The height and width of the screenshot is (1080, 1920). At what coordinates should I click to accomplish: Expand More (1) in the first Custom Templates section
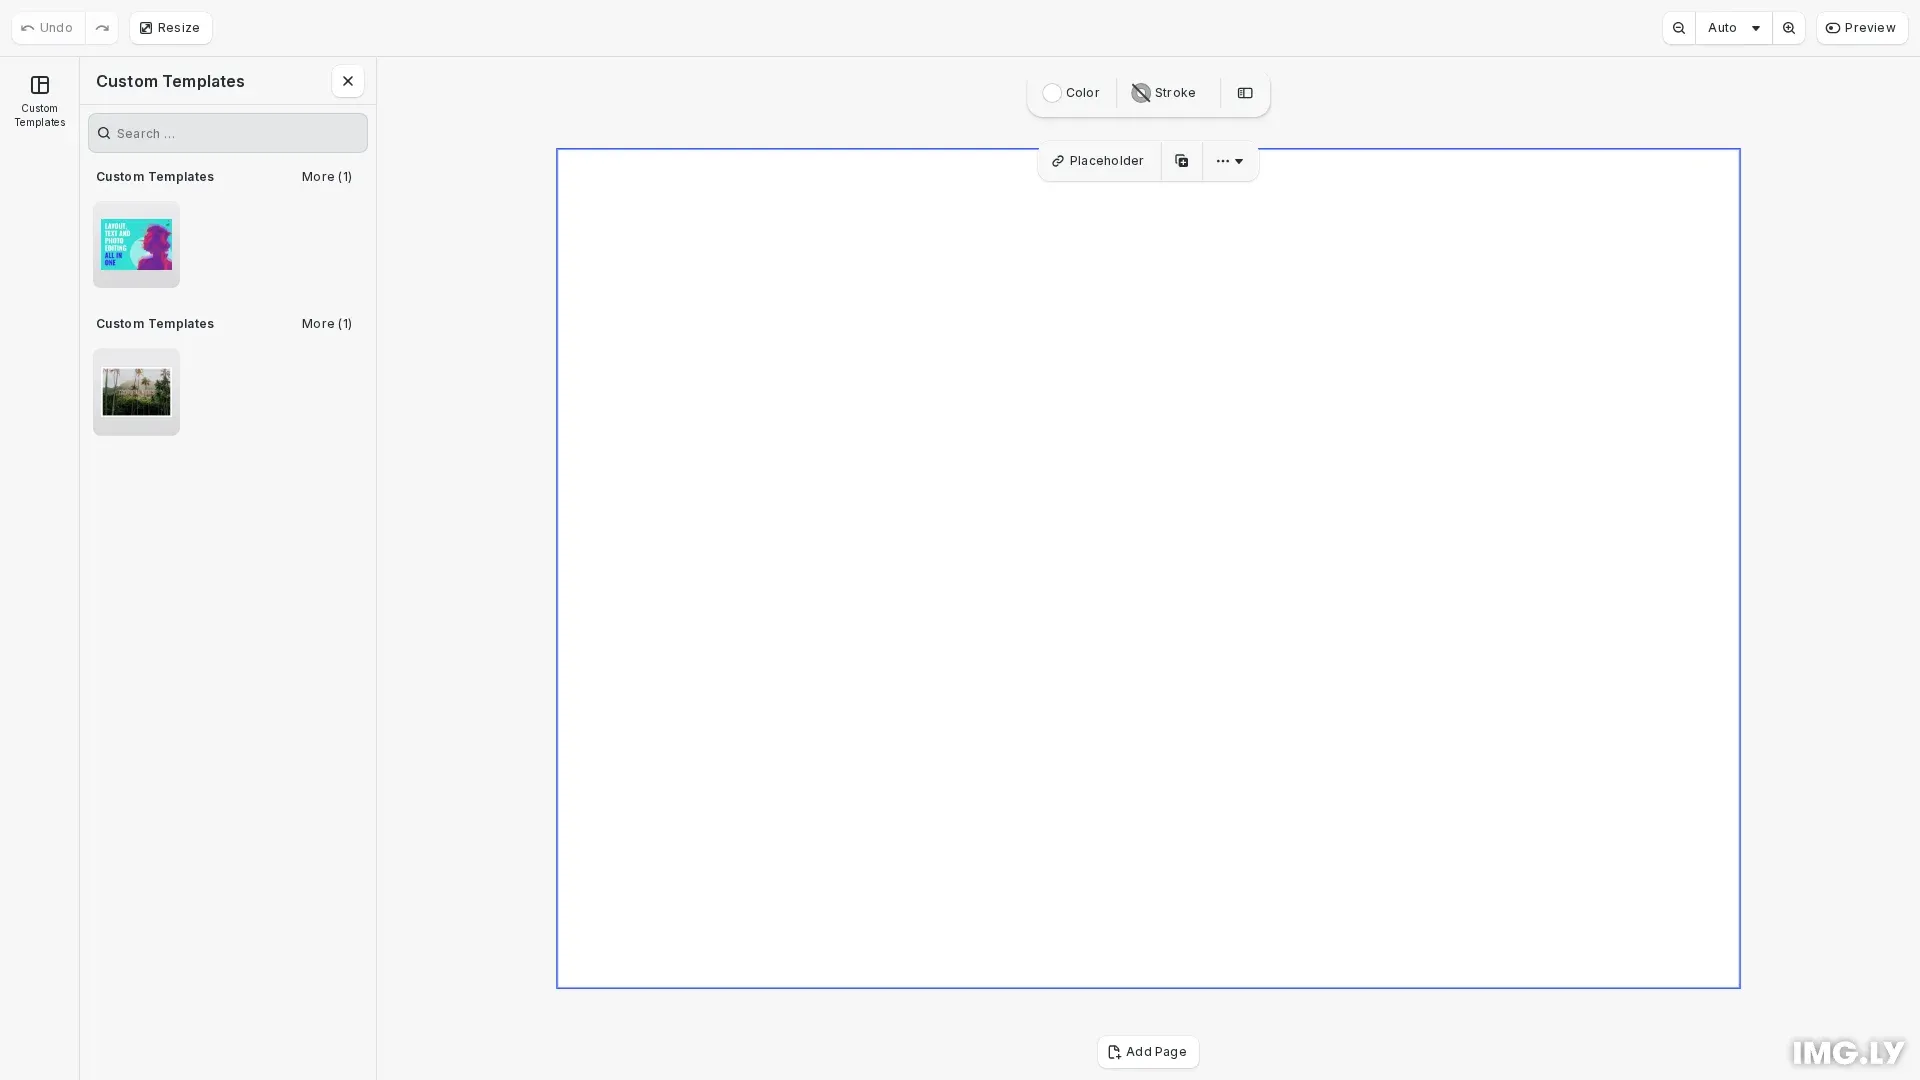pos(326,177)
